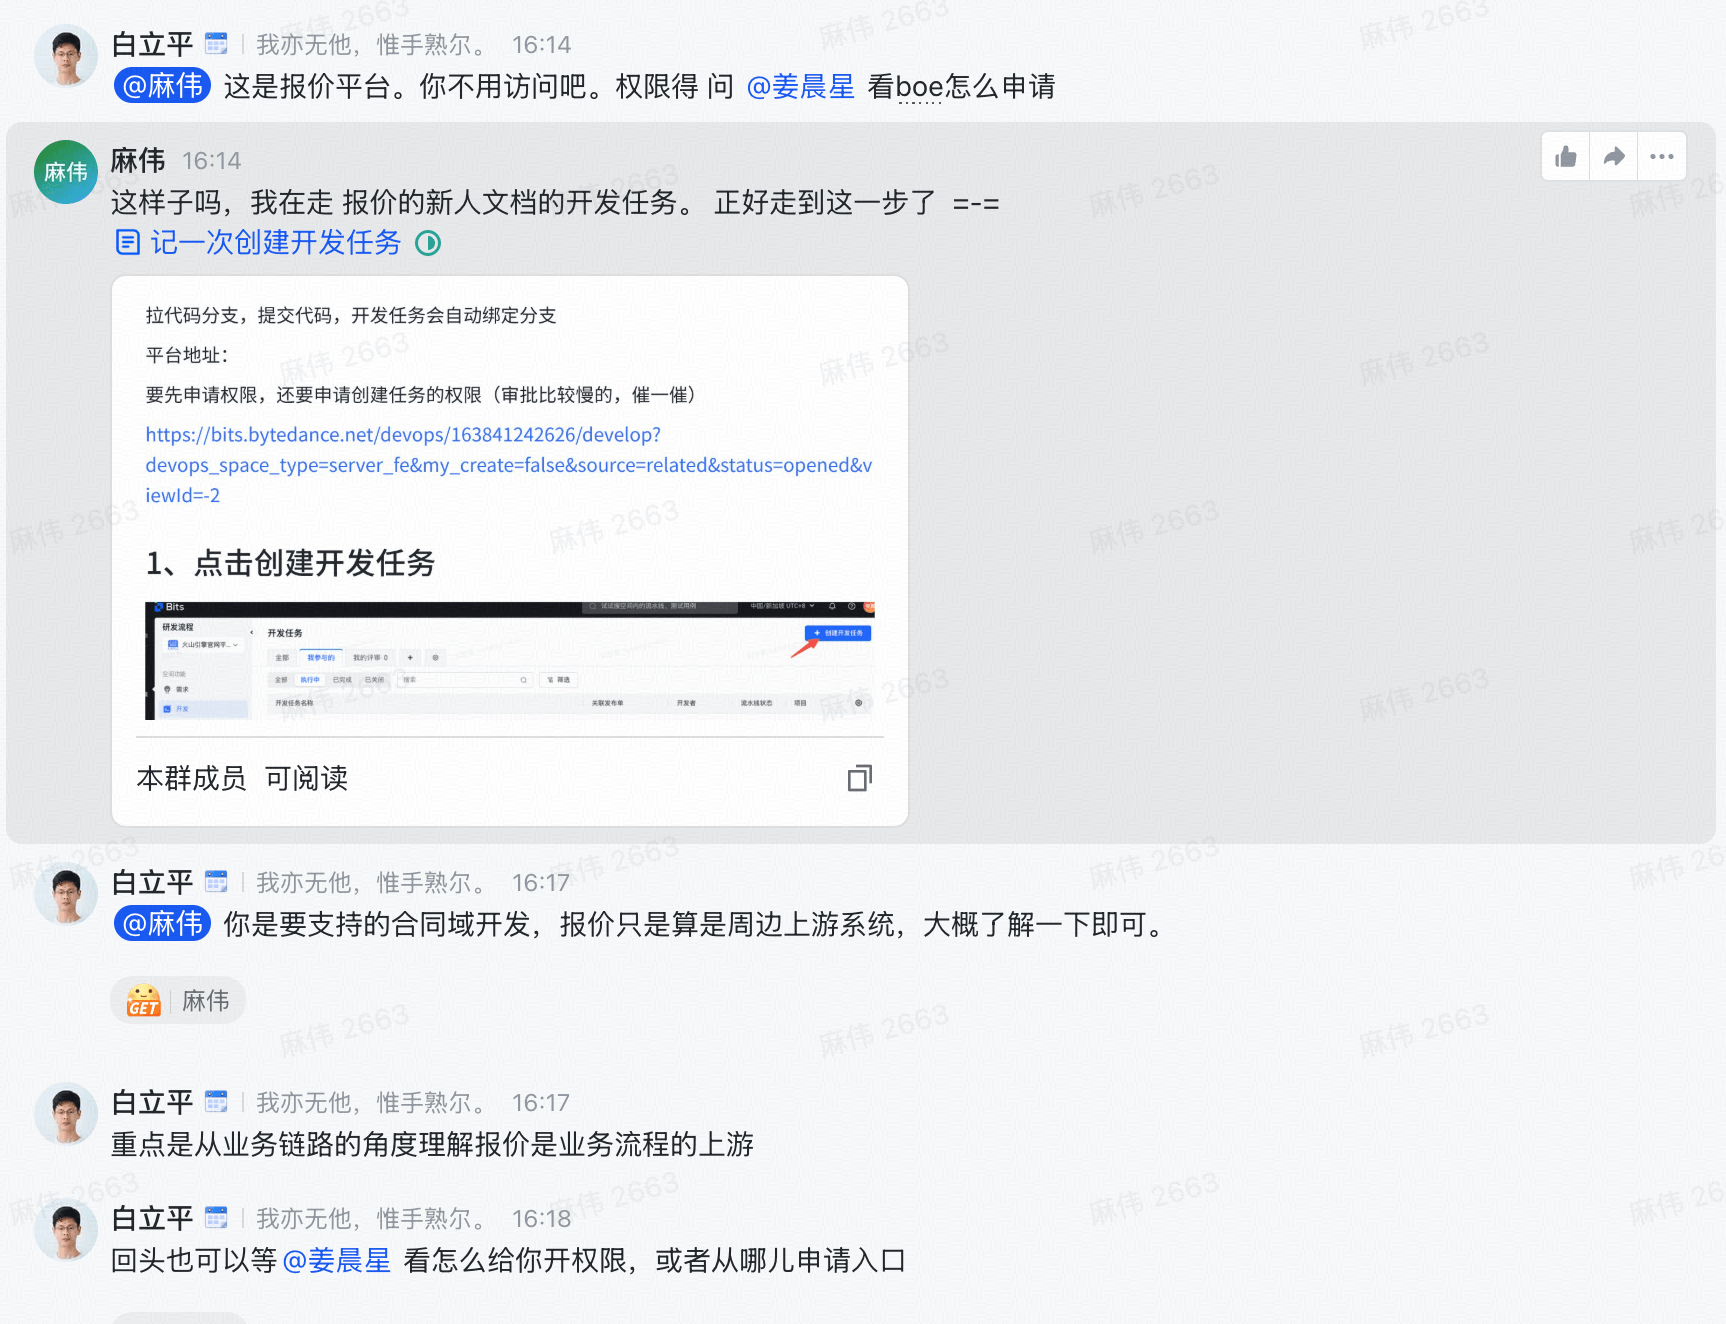Click the signature 我亦无他，惟手熟尔。 on the 16:18 message
This screenshot has height=1324, width=1726.
click(372, 1219)
